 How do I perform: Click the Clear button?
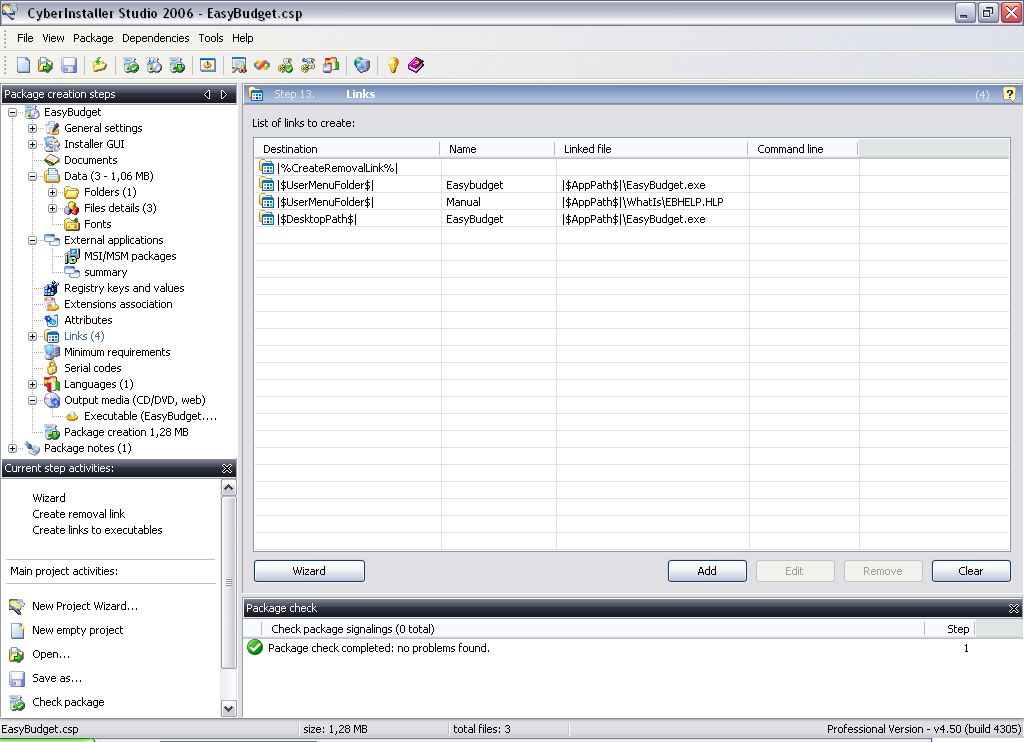click(x=970, y=571)
